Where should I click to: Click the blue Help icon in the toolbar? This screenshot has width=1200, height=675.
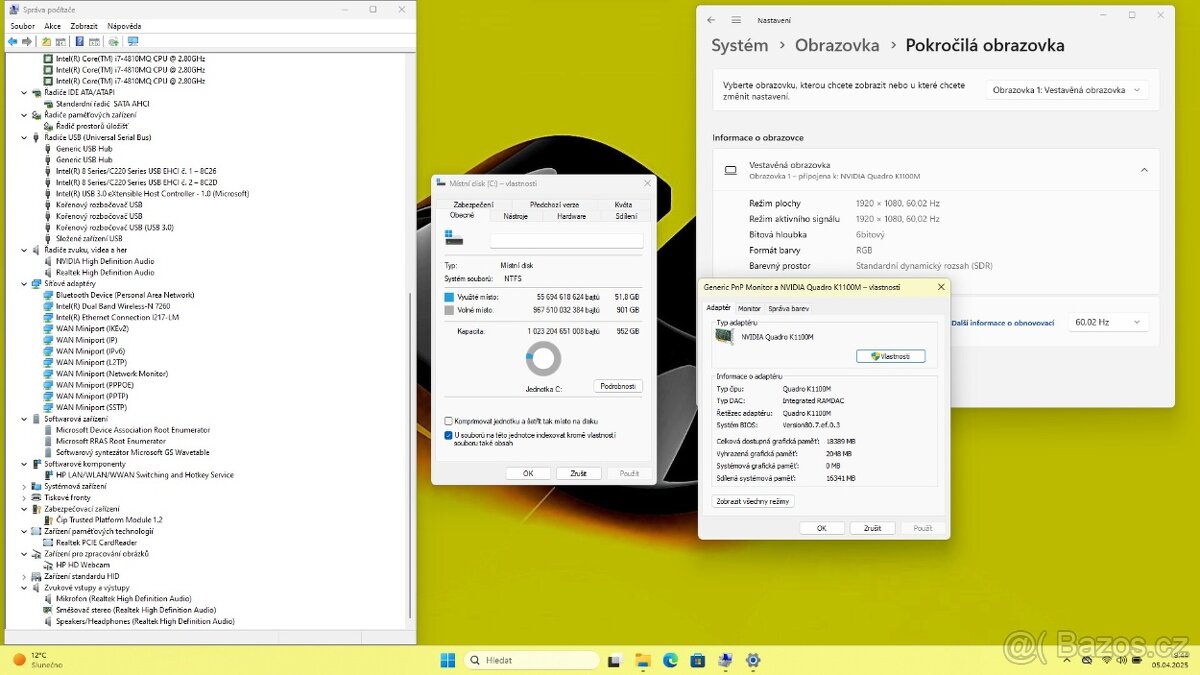coord(79,42)
